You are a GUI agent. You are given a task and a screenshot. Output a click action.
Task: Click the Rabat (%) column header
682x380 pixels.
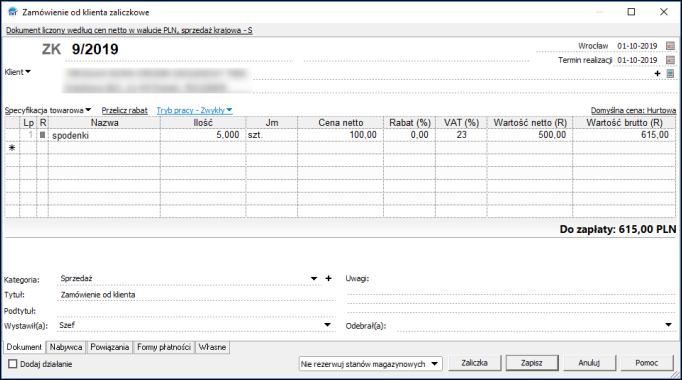click(409, 123)
